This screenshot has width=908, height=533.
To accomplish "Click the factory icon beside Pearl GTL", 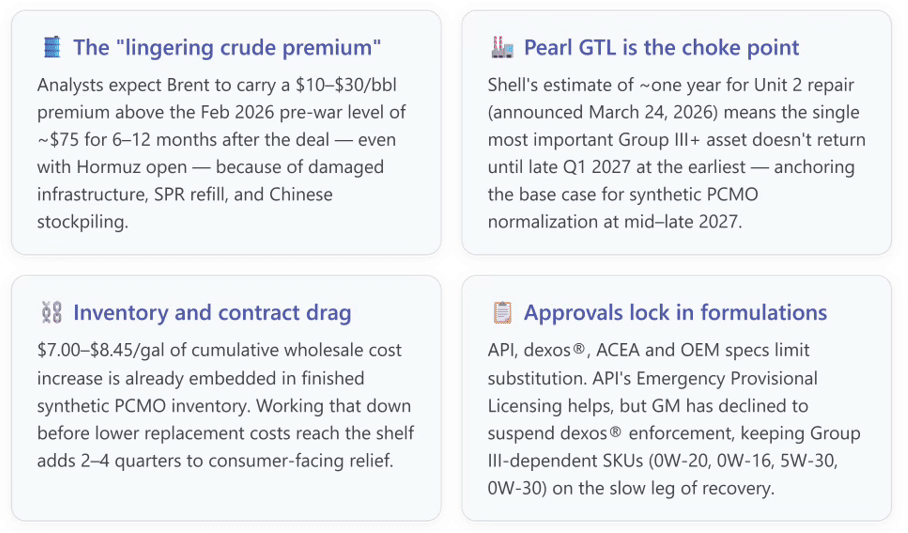I will [x=502, y=48].
